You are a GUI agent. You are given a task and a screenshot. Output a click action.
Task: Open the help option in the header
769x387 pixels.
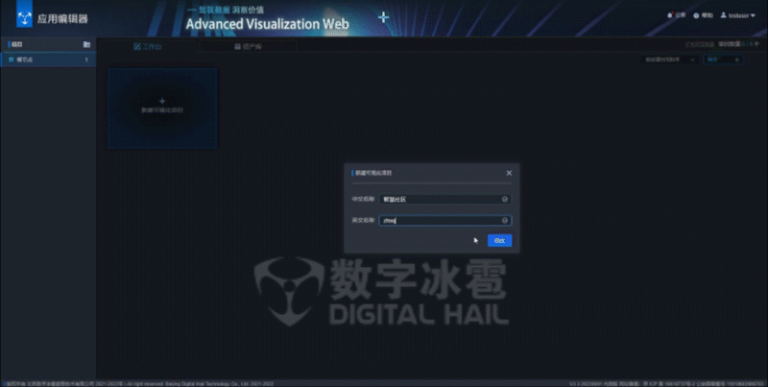703,15
